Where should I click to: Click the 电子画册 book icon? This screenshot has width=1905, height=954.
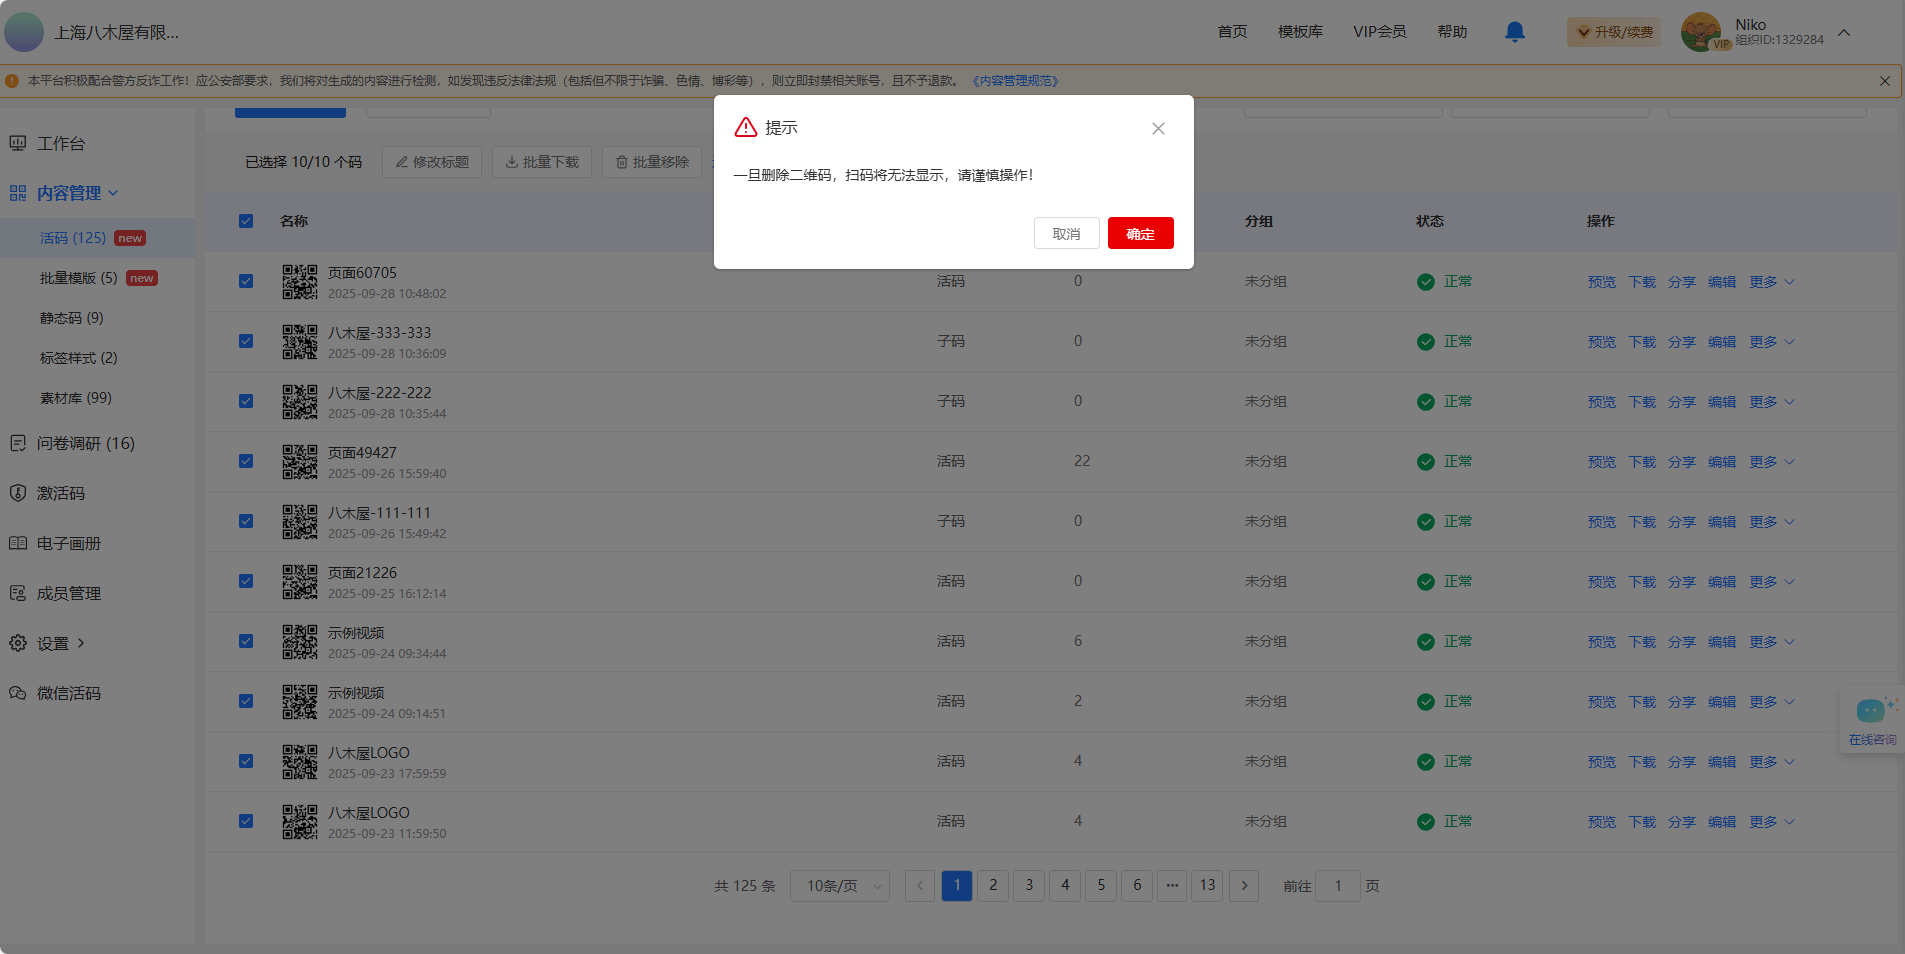[18, 543]
